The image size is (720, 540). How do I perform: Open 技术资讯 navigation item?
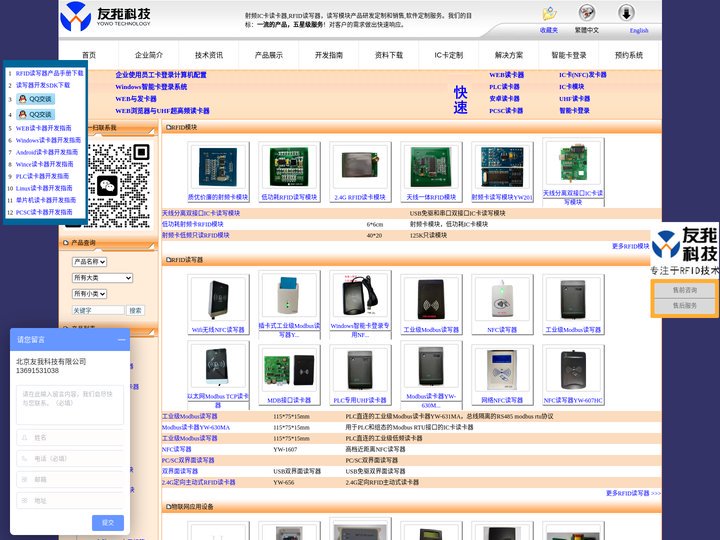(x=209, y=55)
